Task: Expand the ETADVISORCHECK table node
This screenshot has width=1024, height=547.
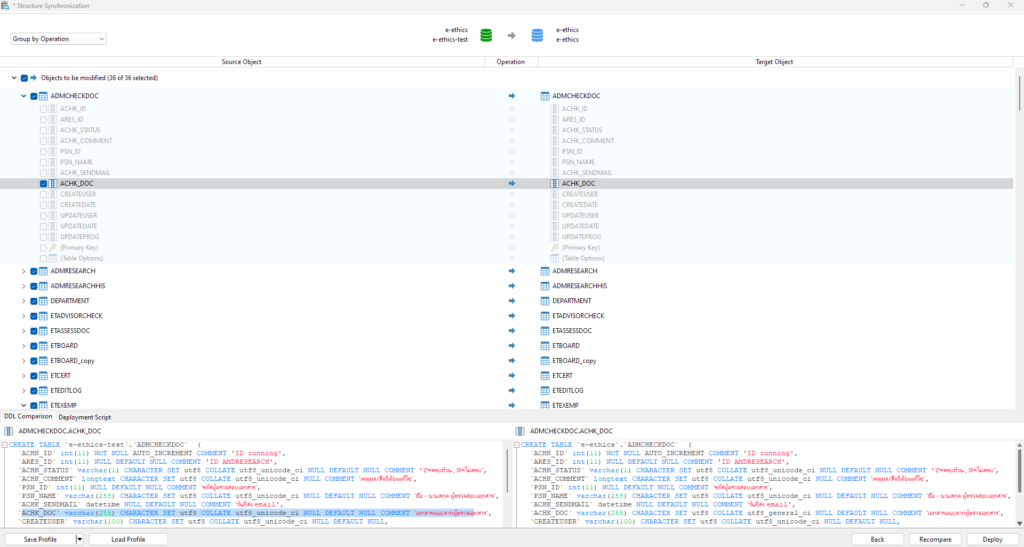Action: click(23, 316)
